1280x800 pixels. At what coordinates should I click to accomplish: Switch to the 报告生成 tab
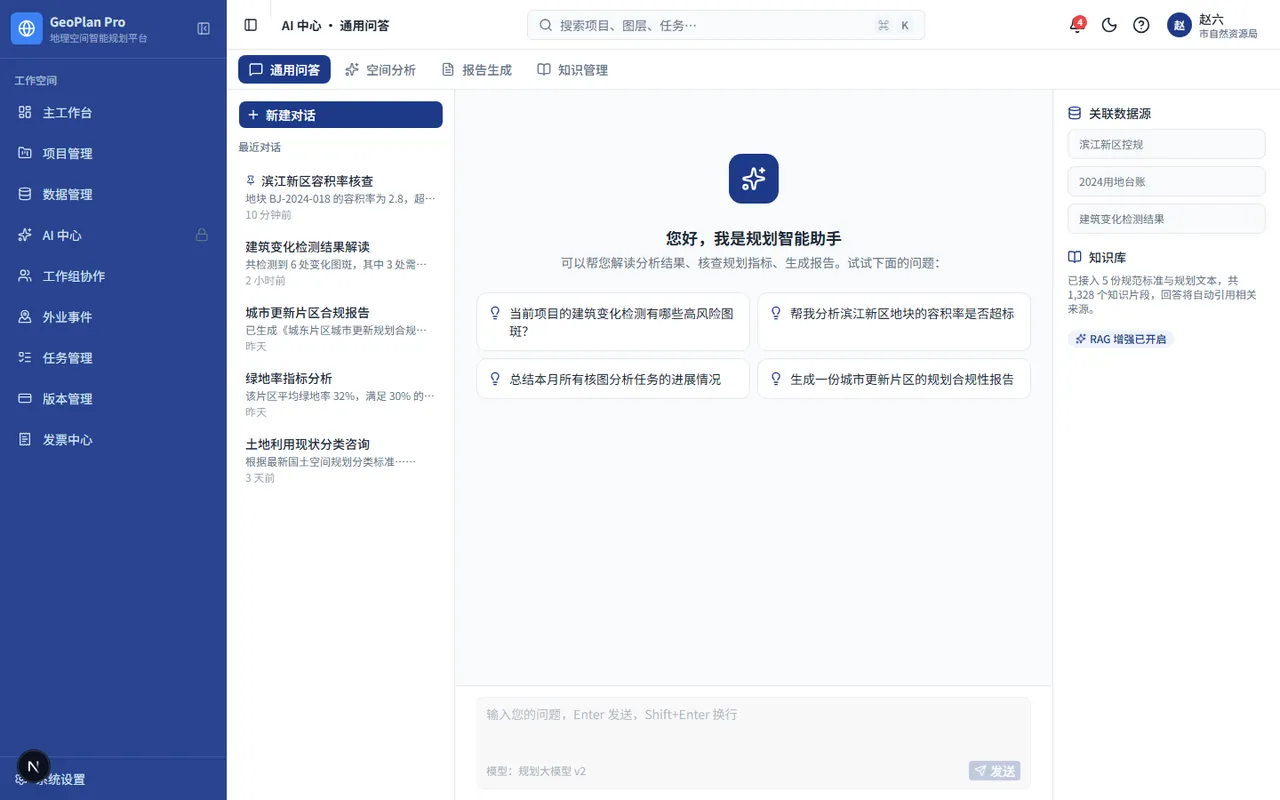tap(476, 70)
